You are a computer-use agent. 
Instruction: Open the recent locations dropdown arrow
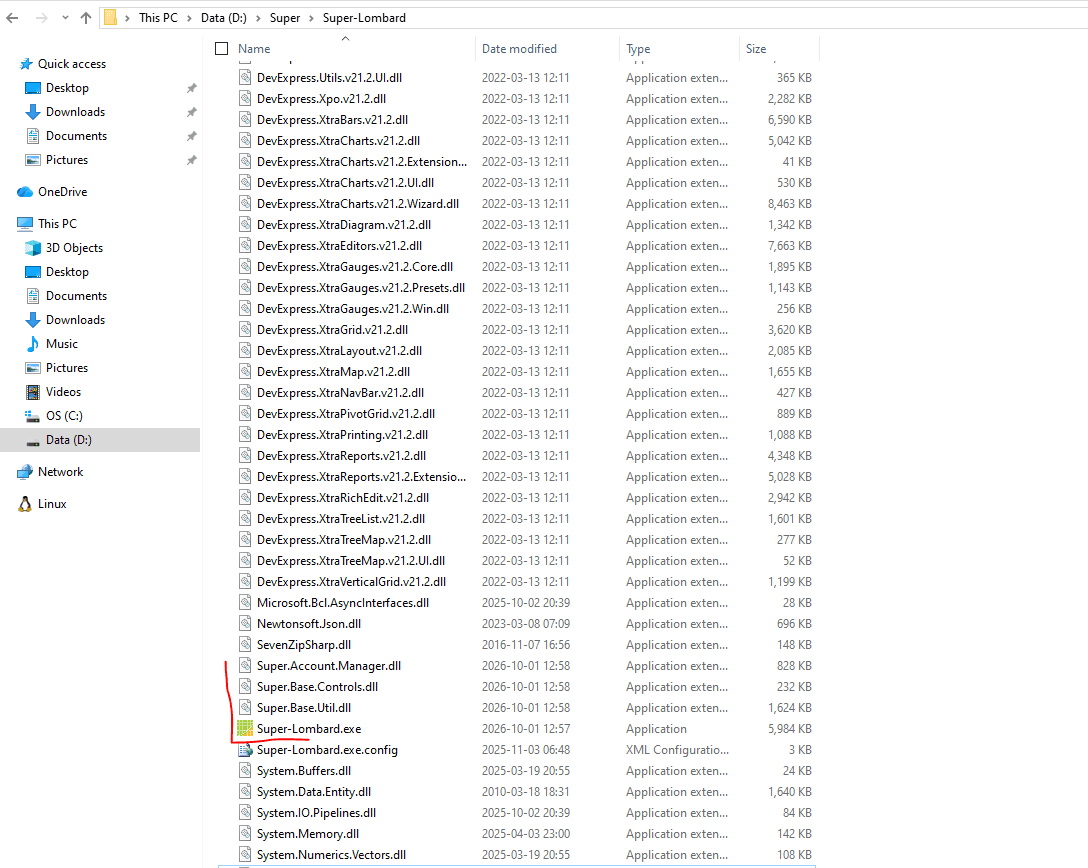tap(65, 18)
